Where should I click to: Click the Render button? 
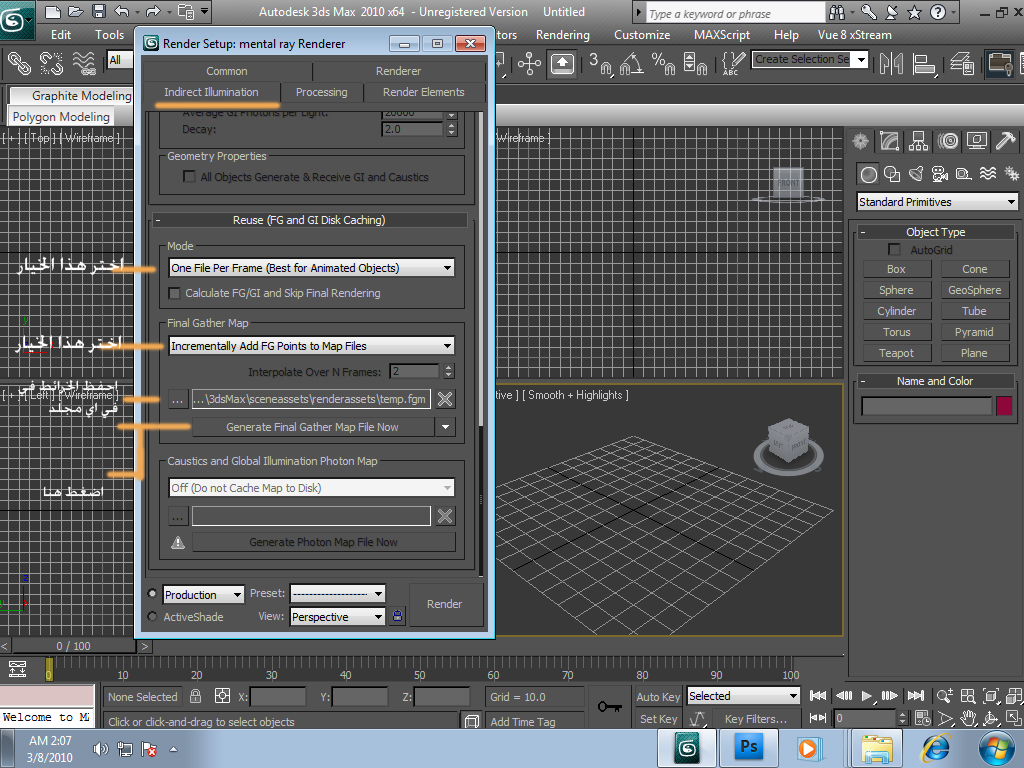444,604
